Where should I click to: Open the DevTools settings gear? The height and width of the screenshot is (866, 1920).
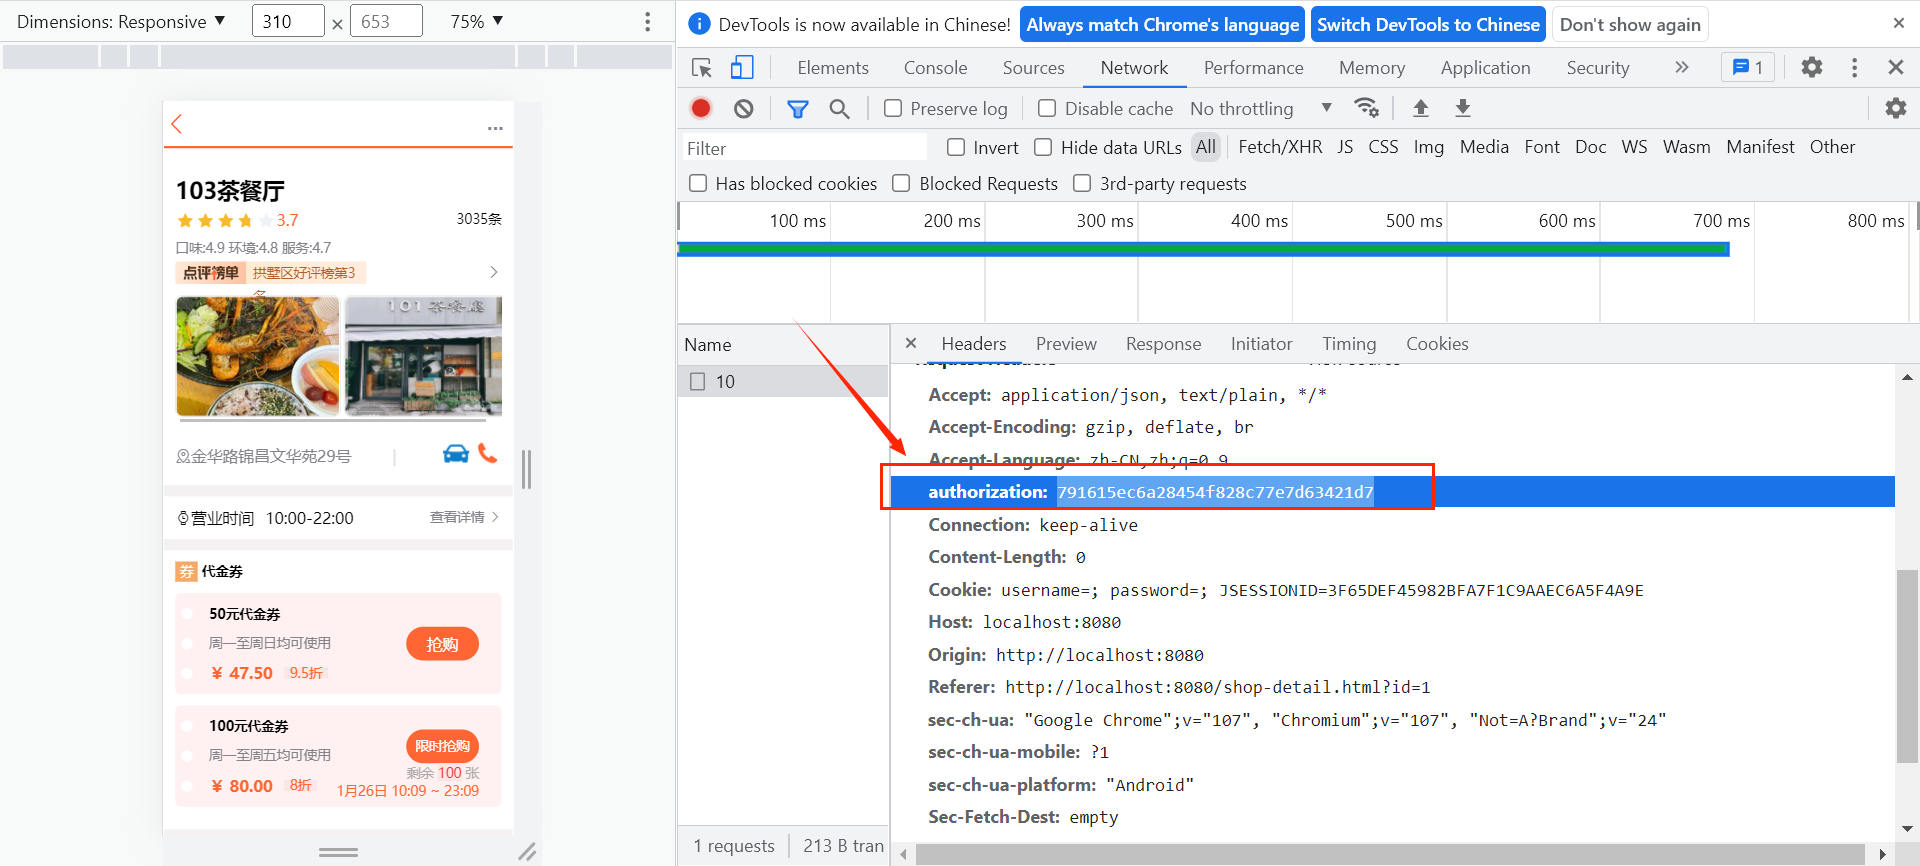[x=1811, y=67]
